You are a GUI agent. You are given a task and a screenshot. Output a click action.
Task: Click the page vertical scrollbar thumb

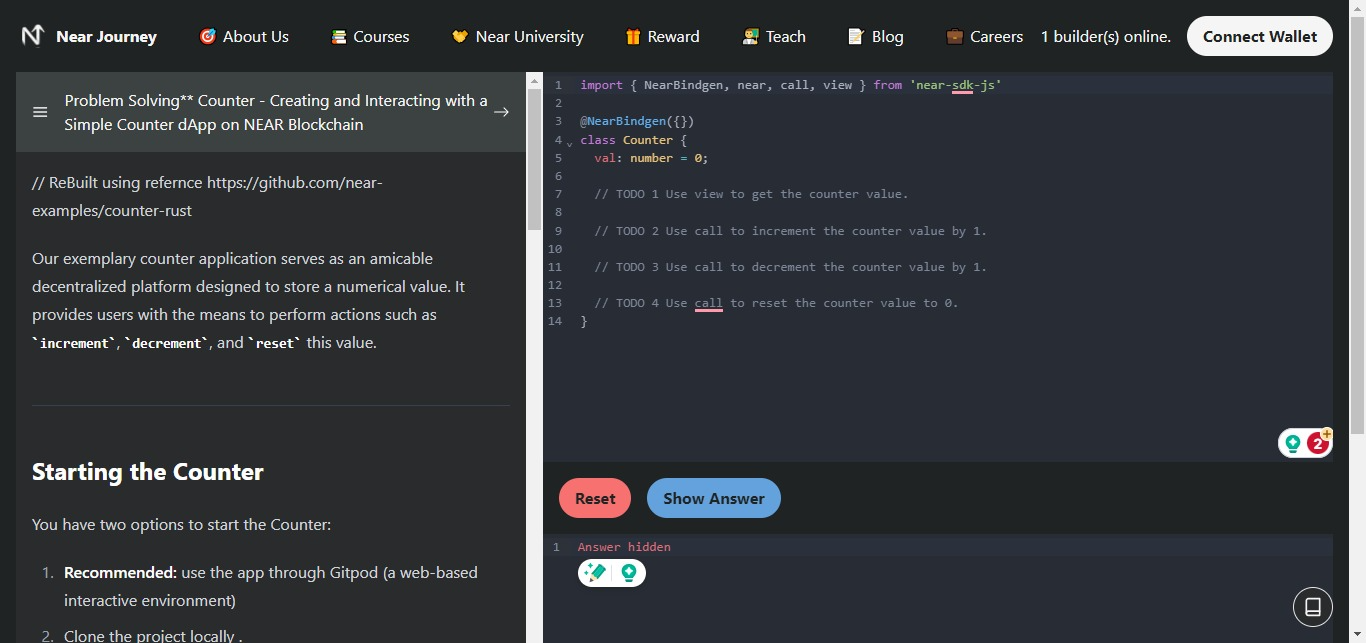[x=1357, y=225]
